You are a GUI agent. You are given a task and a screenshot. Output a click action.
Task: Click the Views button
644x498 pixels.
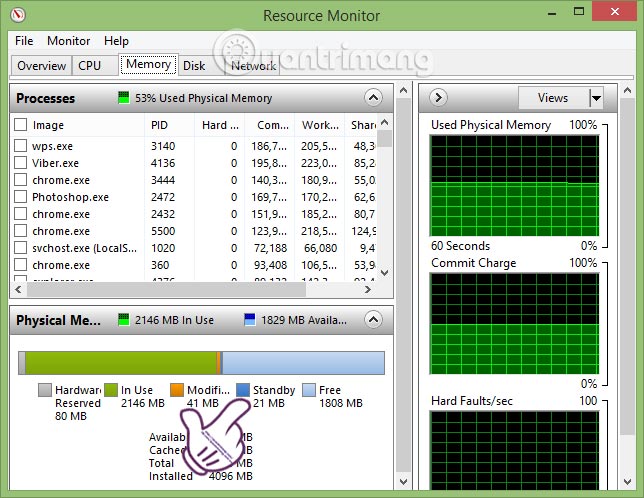pyautogui.click(x=552, y=98)
